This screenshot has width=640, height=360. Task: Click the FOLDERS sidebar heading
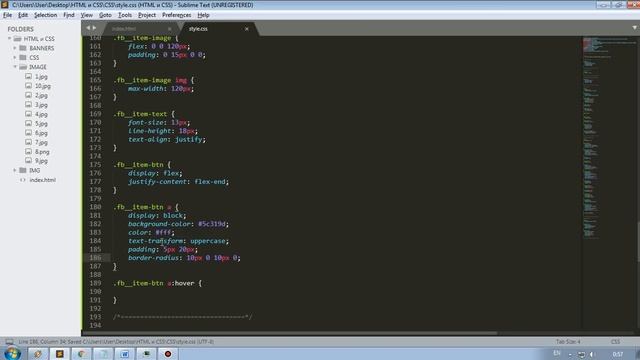(x=20, y=29)
